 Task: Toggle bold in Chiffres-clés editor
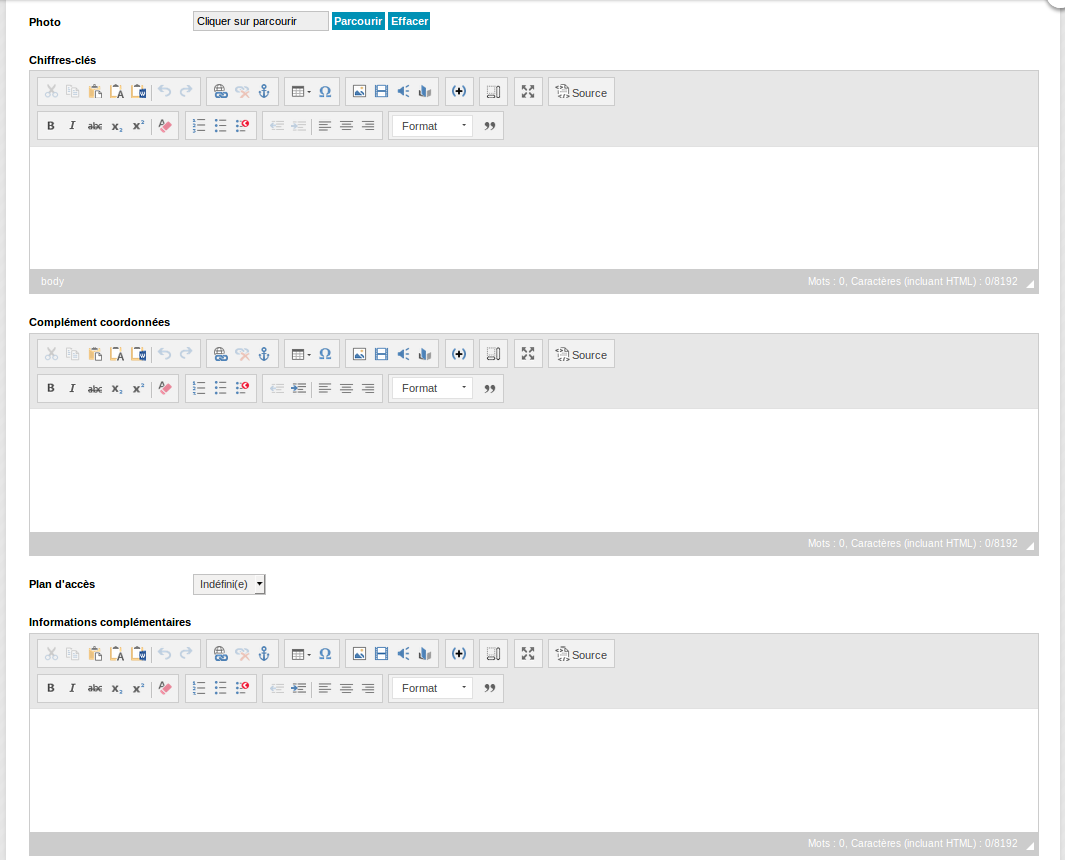pos(51,126)
